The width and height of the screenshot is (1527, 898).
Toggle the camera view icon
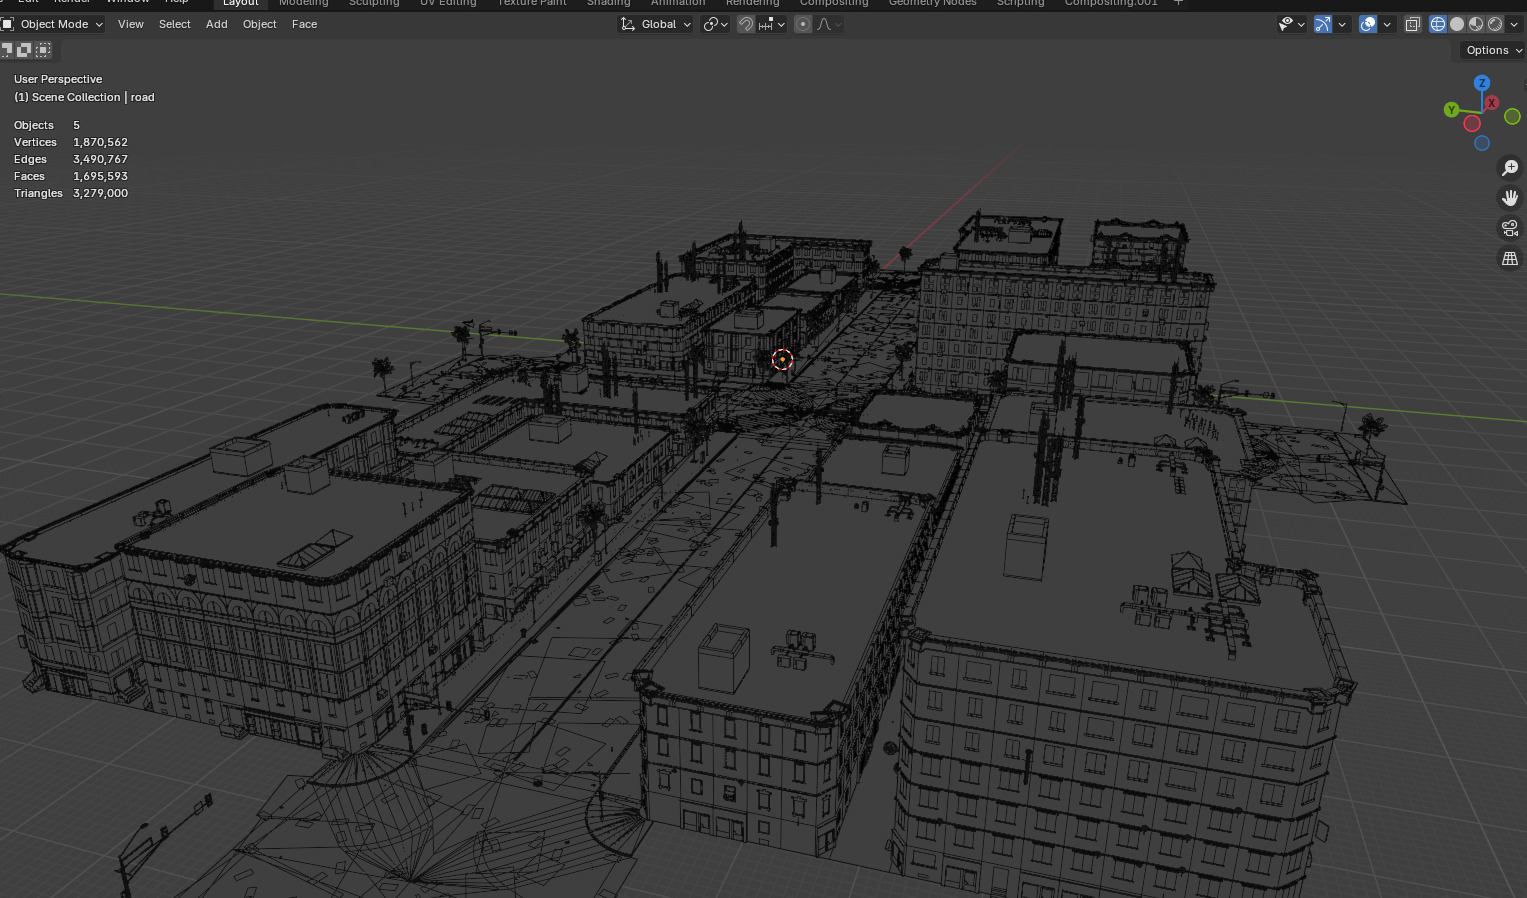pos(1510,228)
